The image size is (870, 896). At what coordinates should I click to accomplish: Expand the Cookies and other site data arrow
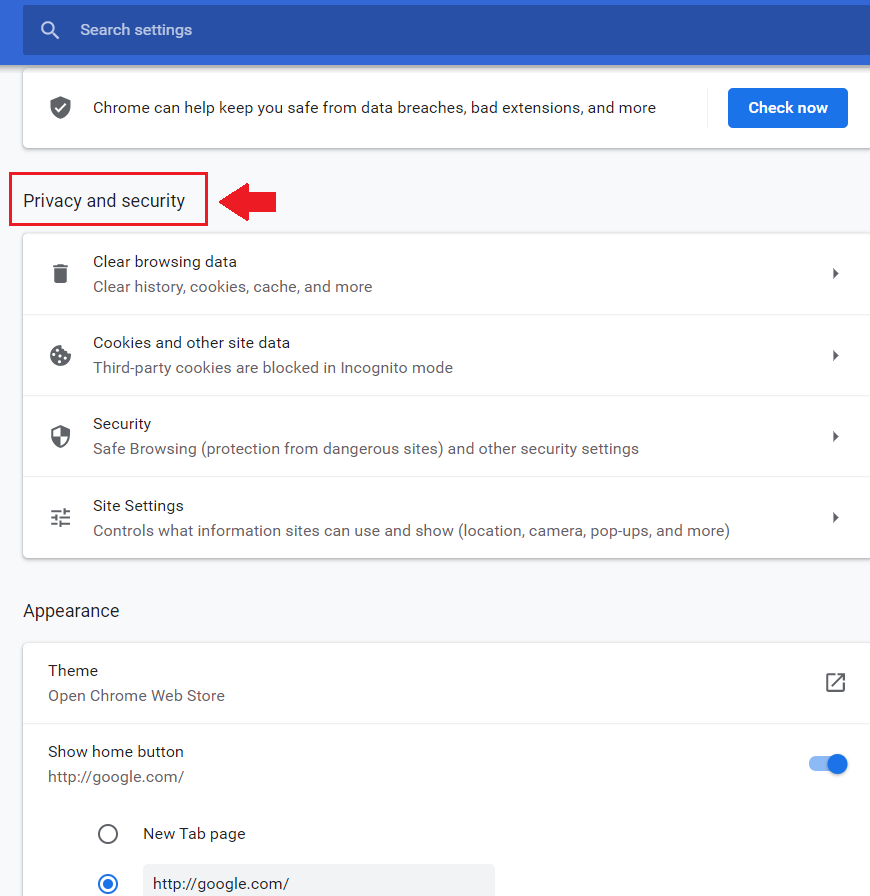pos(836,355)
